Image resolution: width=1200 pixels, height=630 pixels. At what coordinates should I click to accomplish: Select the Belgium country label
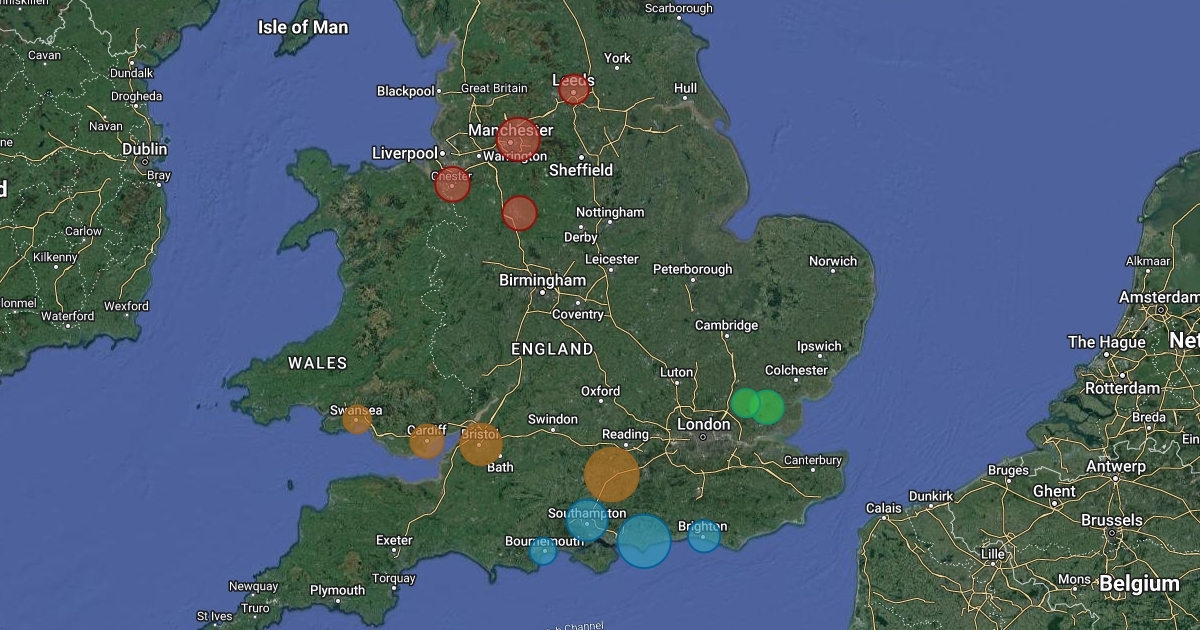point(1139,584)
